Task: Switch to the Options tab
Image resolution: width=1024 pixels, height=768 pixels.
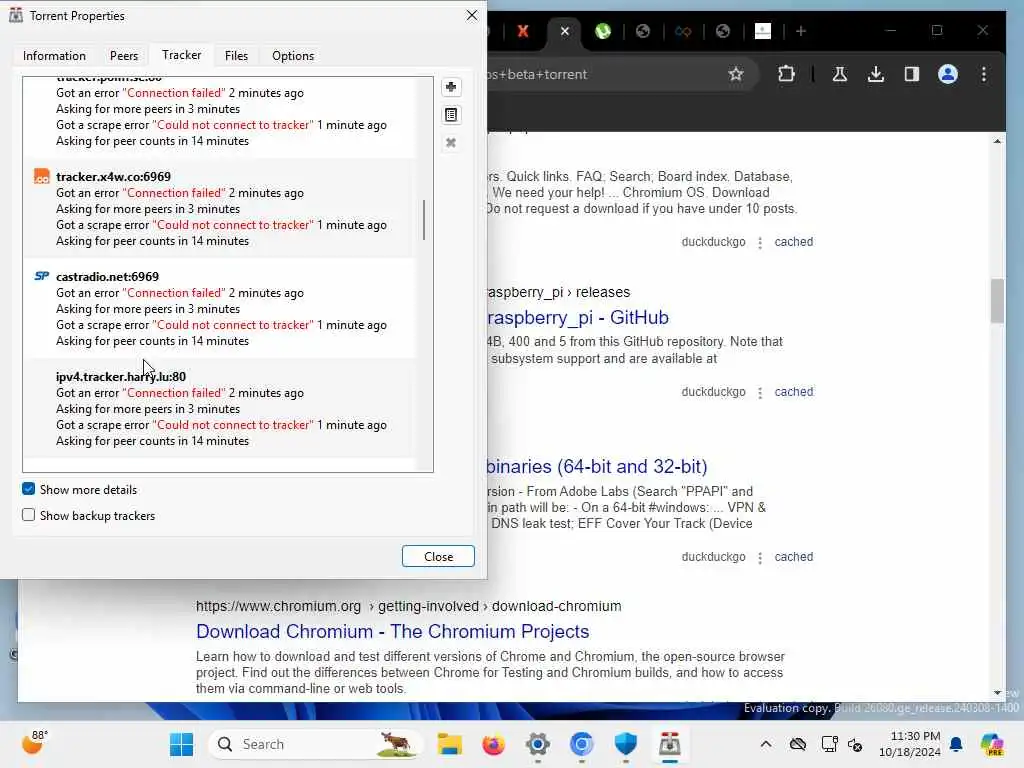Action: (x=293, y=56)
